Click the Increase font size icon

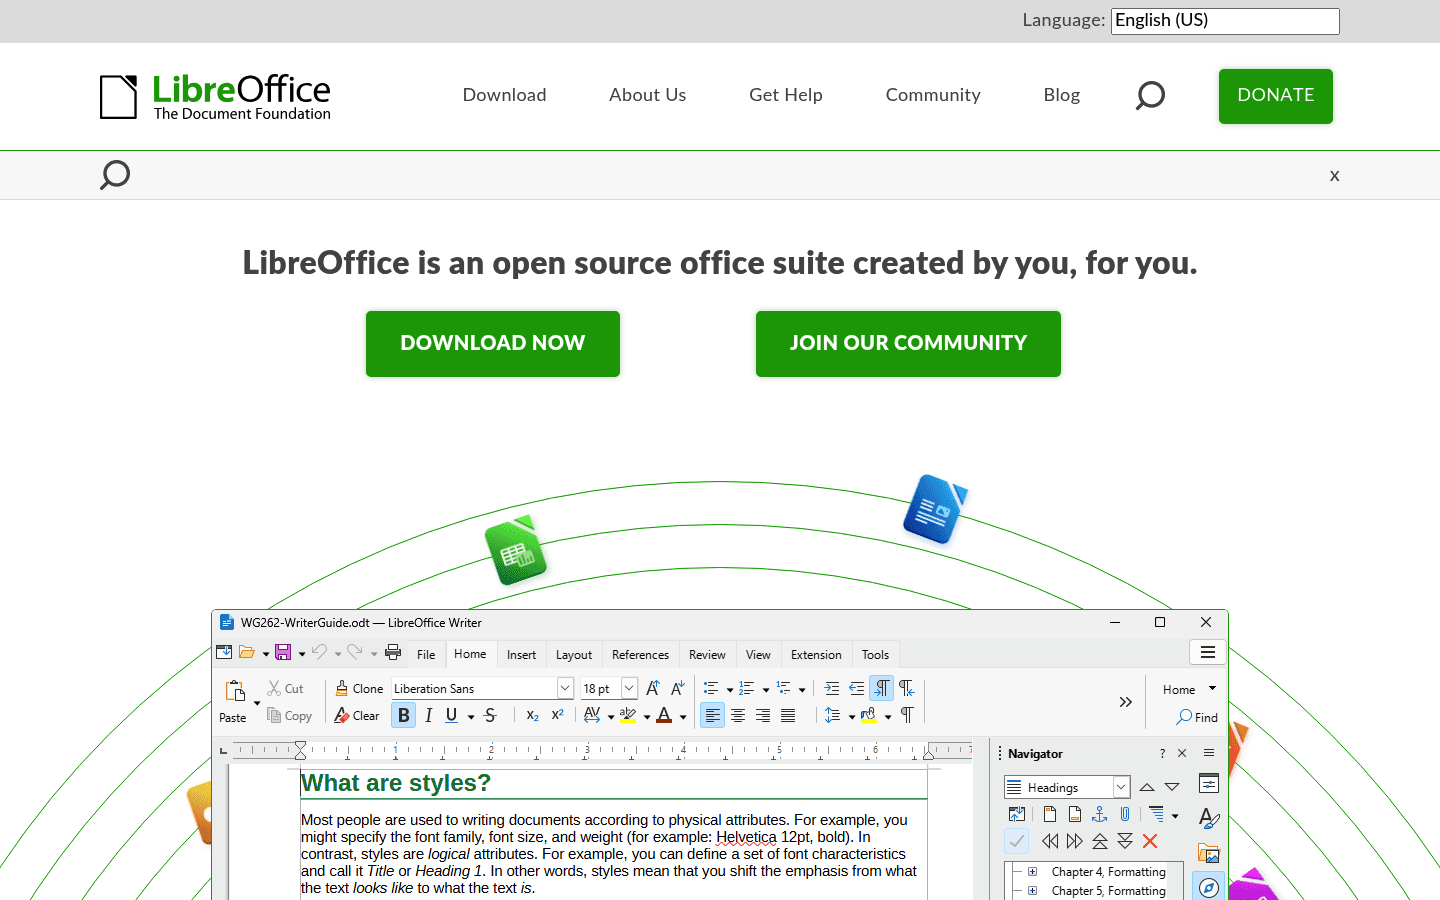click(653, 688)
